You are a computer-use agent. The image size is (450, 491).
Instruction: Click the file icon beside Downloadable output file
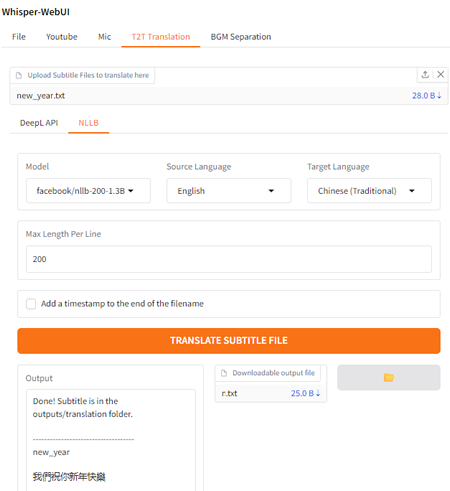[224, 373]
